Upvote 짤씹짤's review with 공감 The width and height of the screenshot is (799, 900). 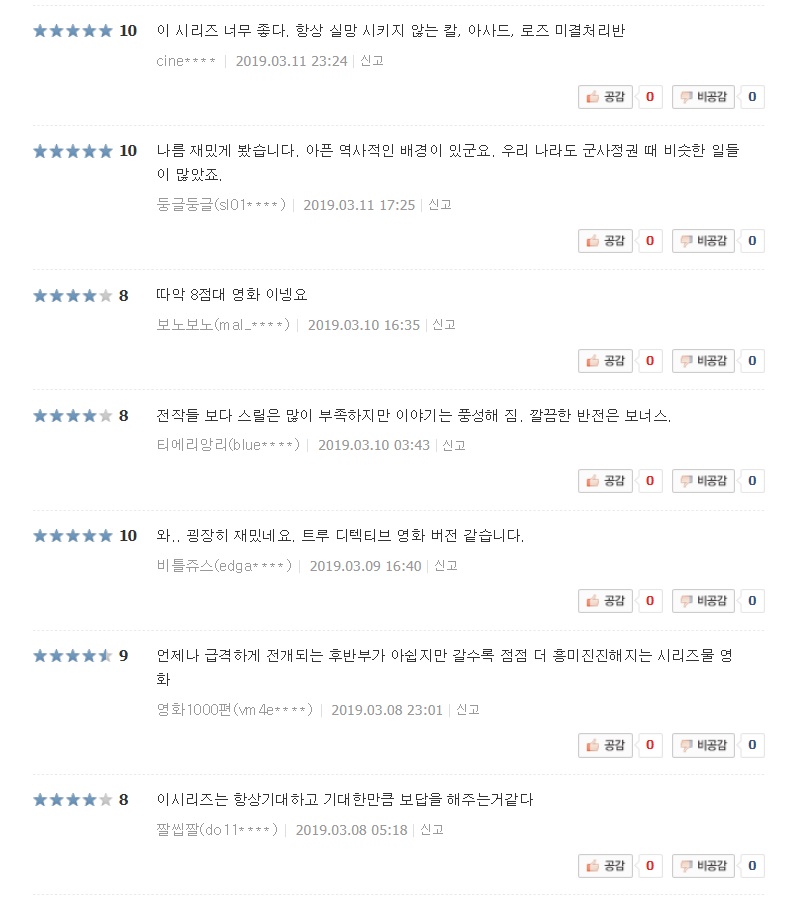click(x=605, y=866)
